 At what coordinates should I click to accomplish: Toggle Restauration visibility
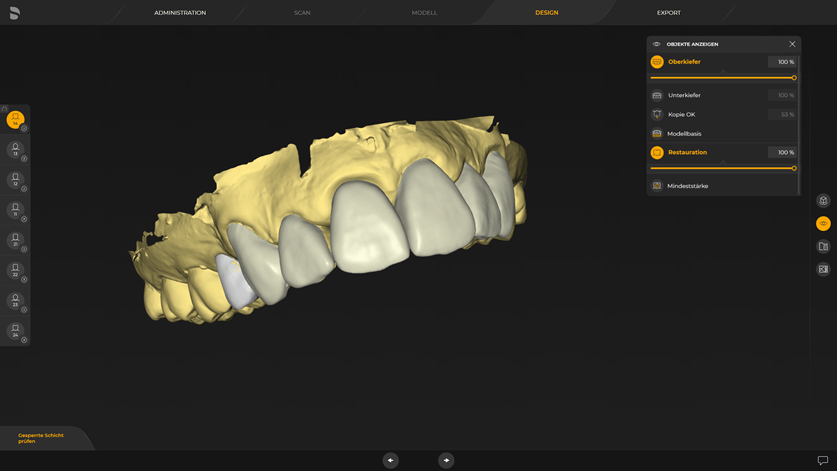point(657,152)
